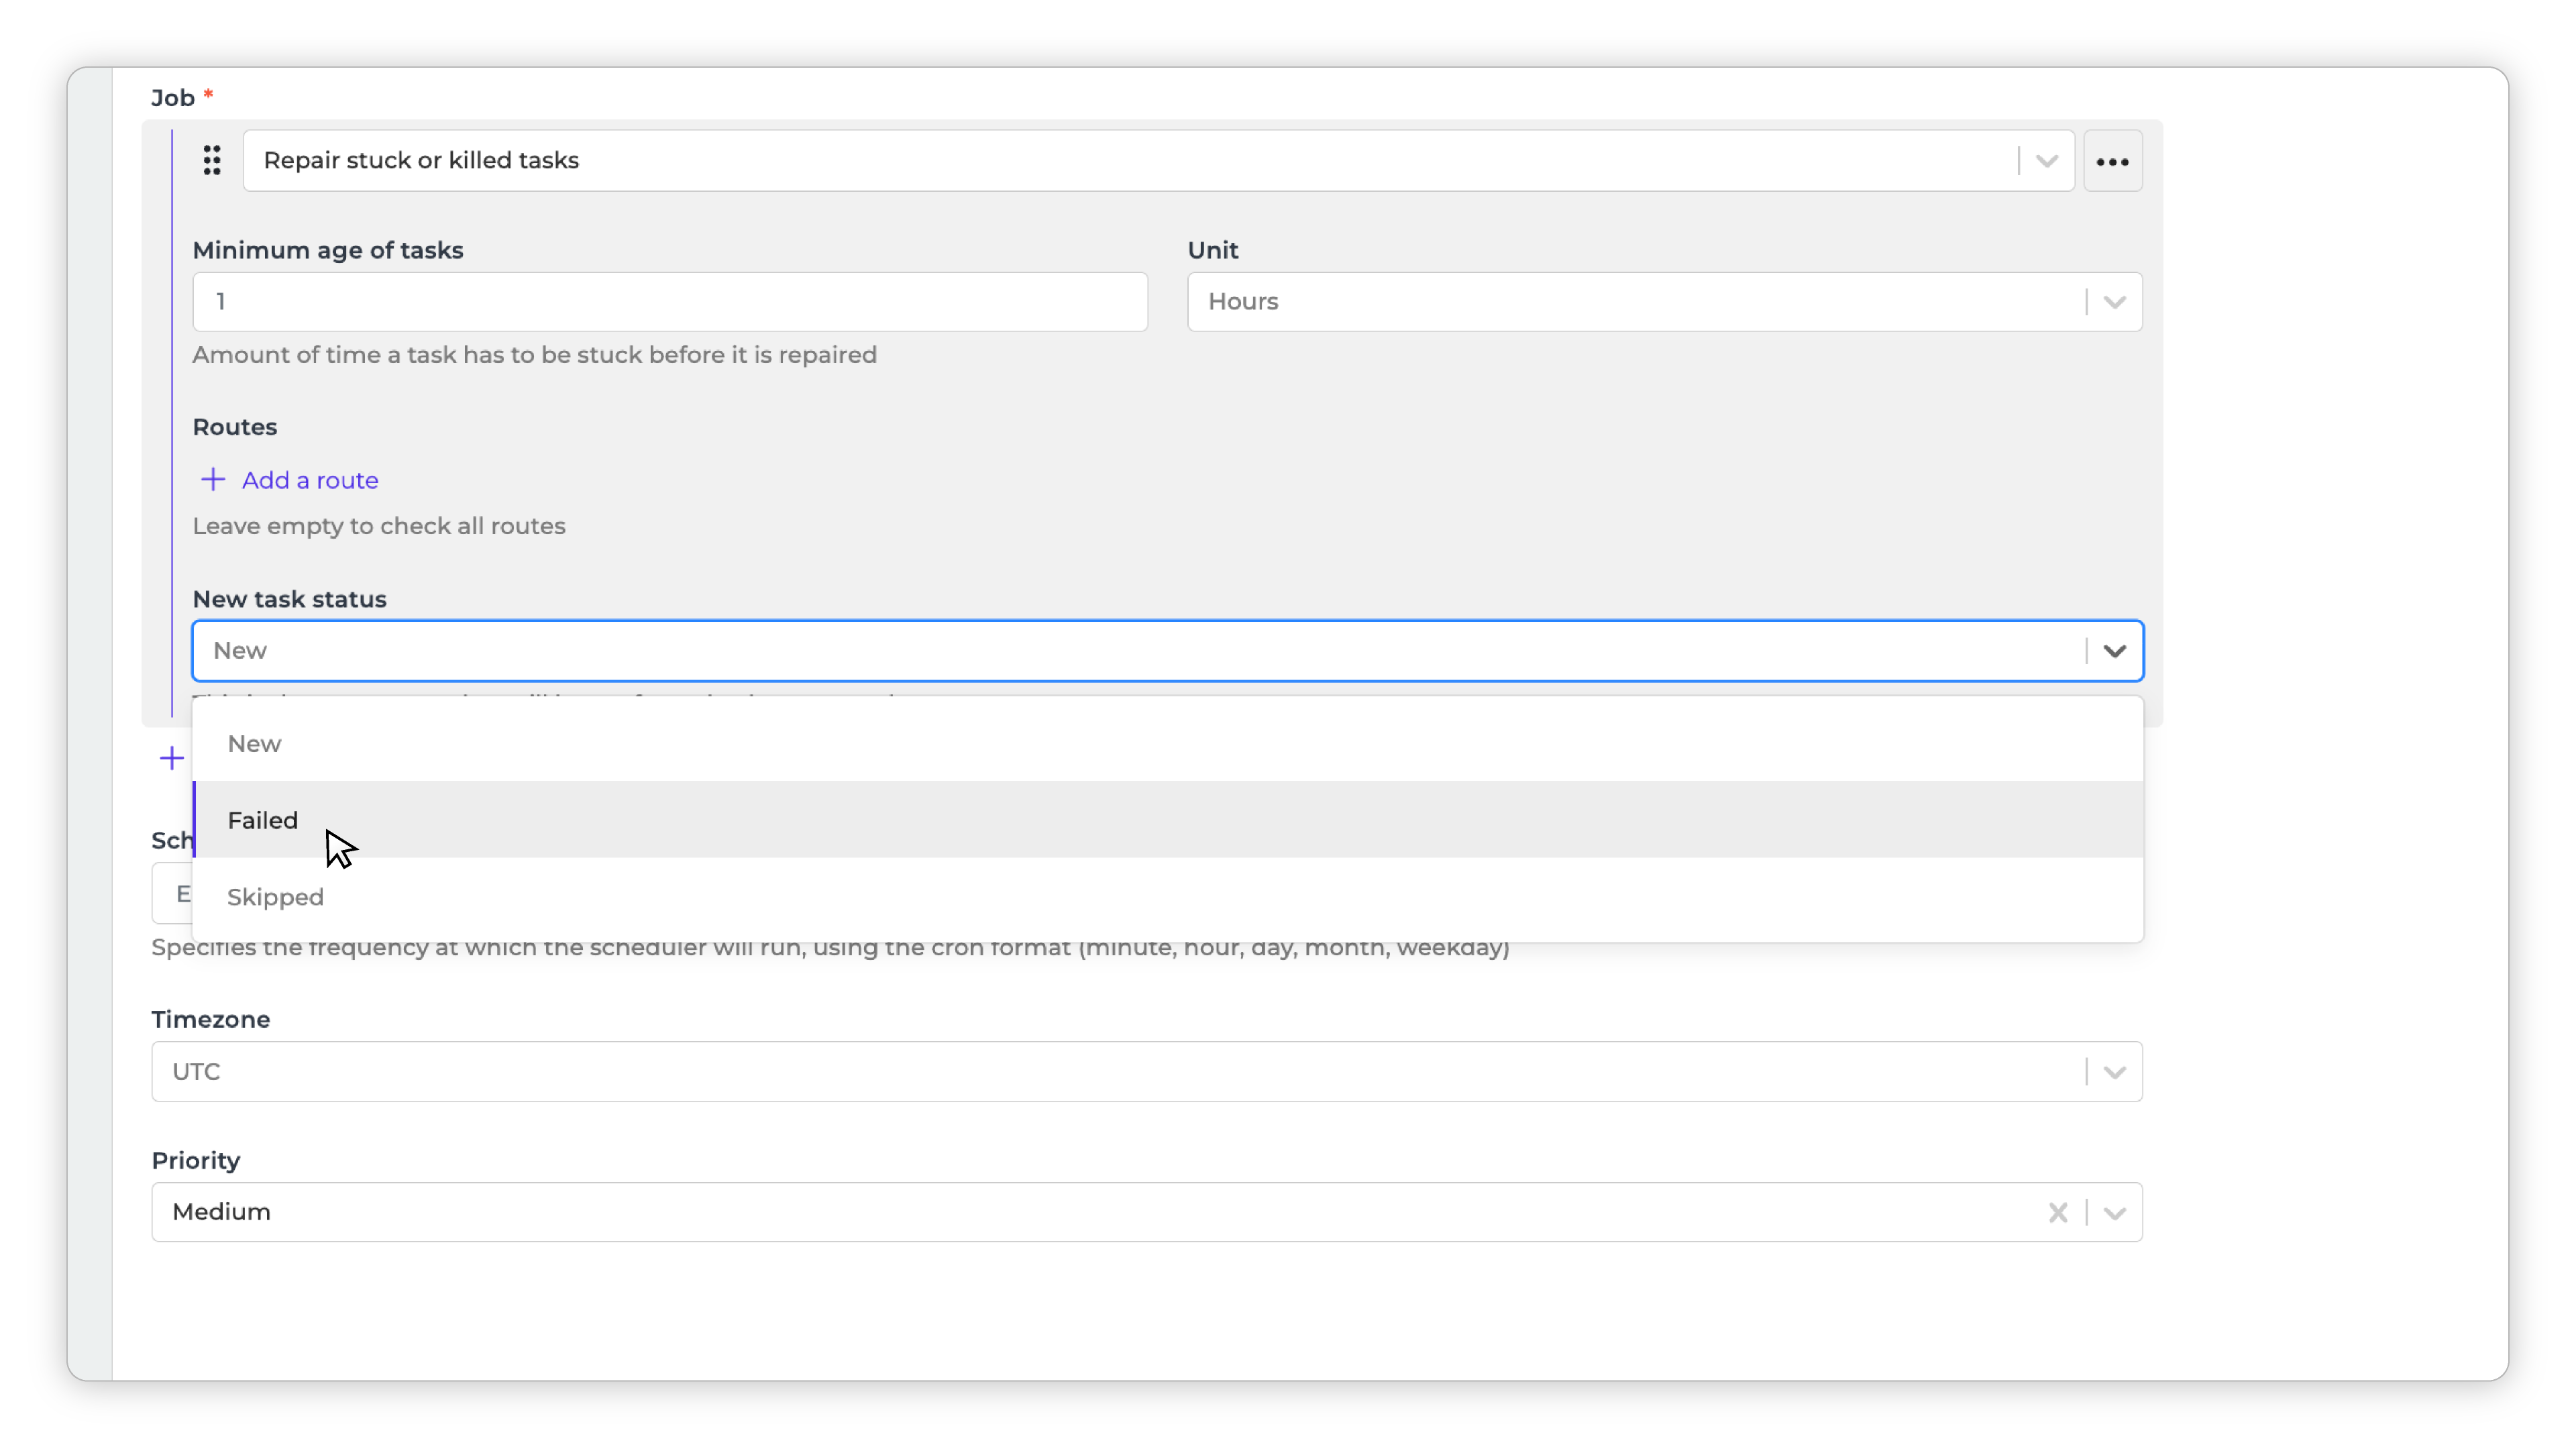2576x1449 pixels.
Task: Expand the Priority dropdown chevron
Action: [2114, 1213]
